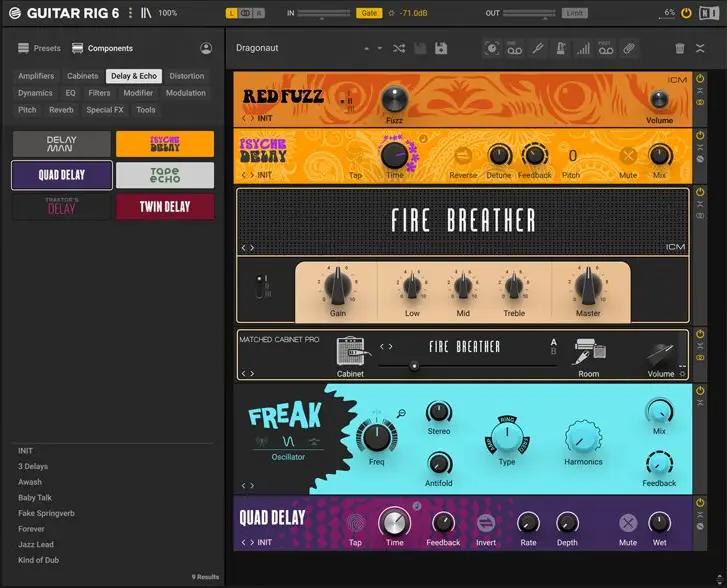
Task: Open the user account profile icon
Action: click(x=206, y=48)
